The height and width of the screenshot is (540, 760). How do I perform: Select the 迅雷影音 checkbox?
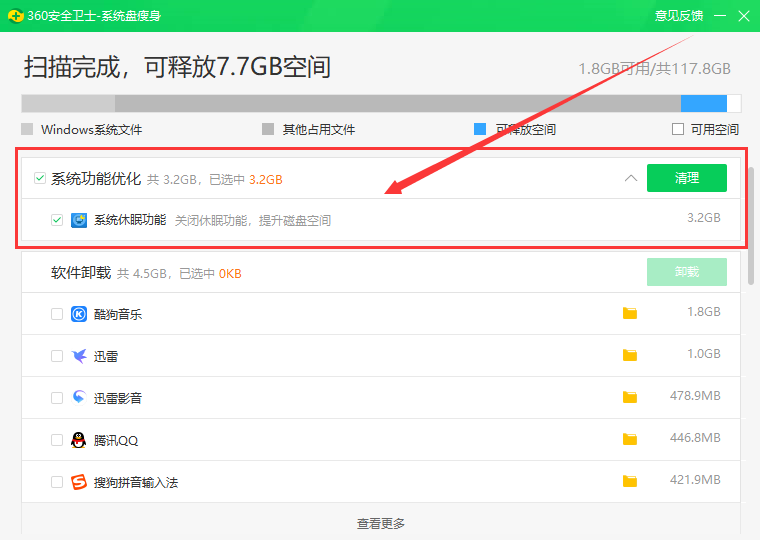57,398
